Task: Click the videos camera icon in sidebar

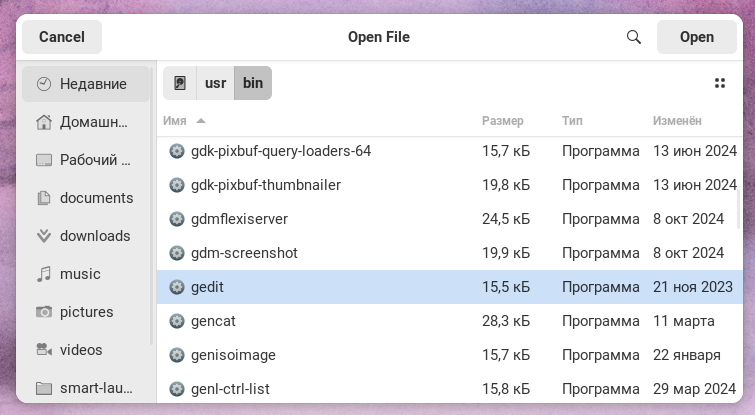Action: pos(43,350)
